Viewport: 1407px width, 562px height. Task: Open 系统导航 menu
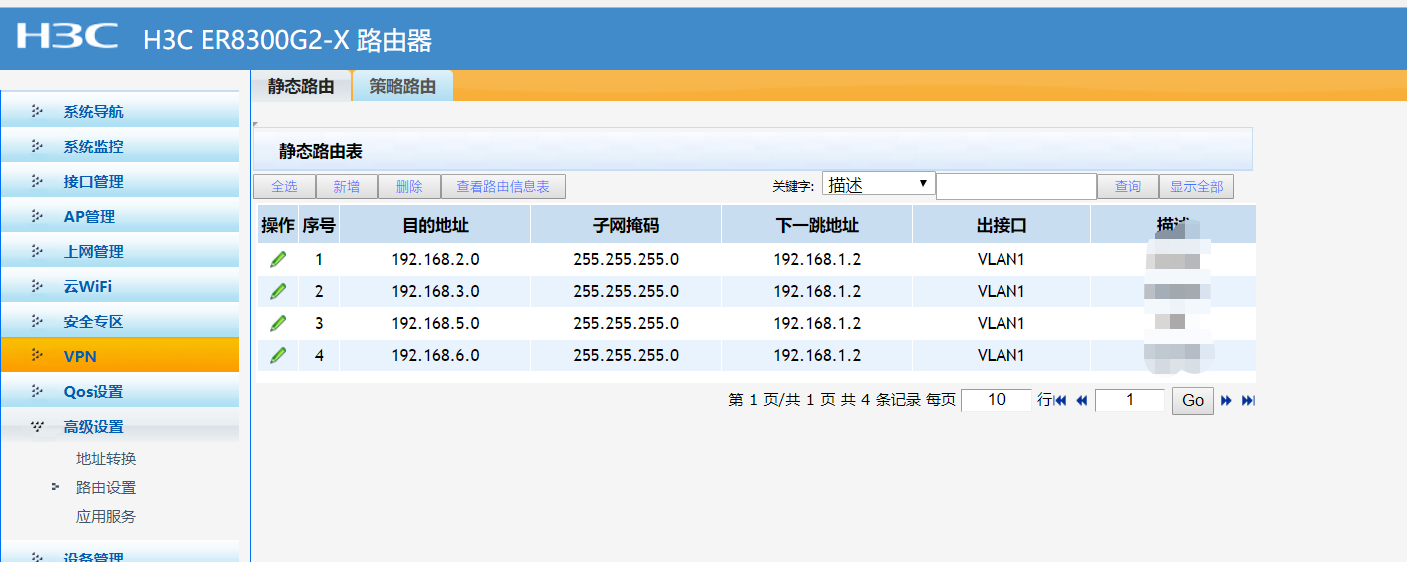tap(120, 112)
